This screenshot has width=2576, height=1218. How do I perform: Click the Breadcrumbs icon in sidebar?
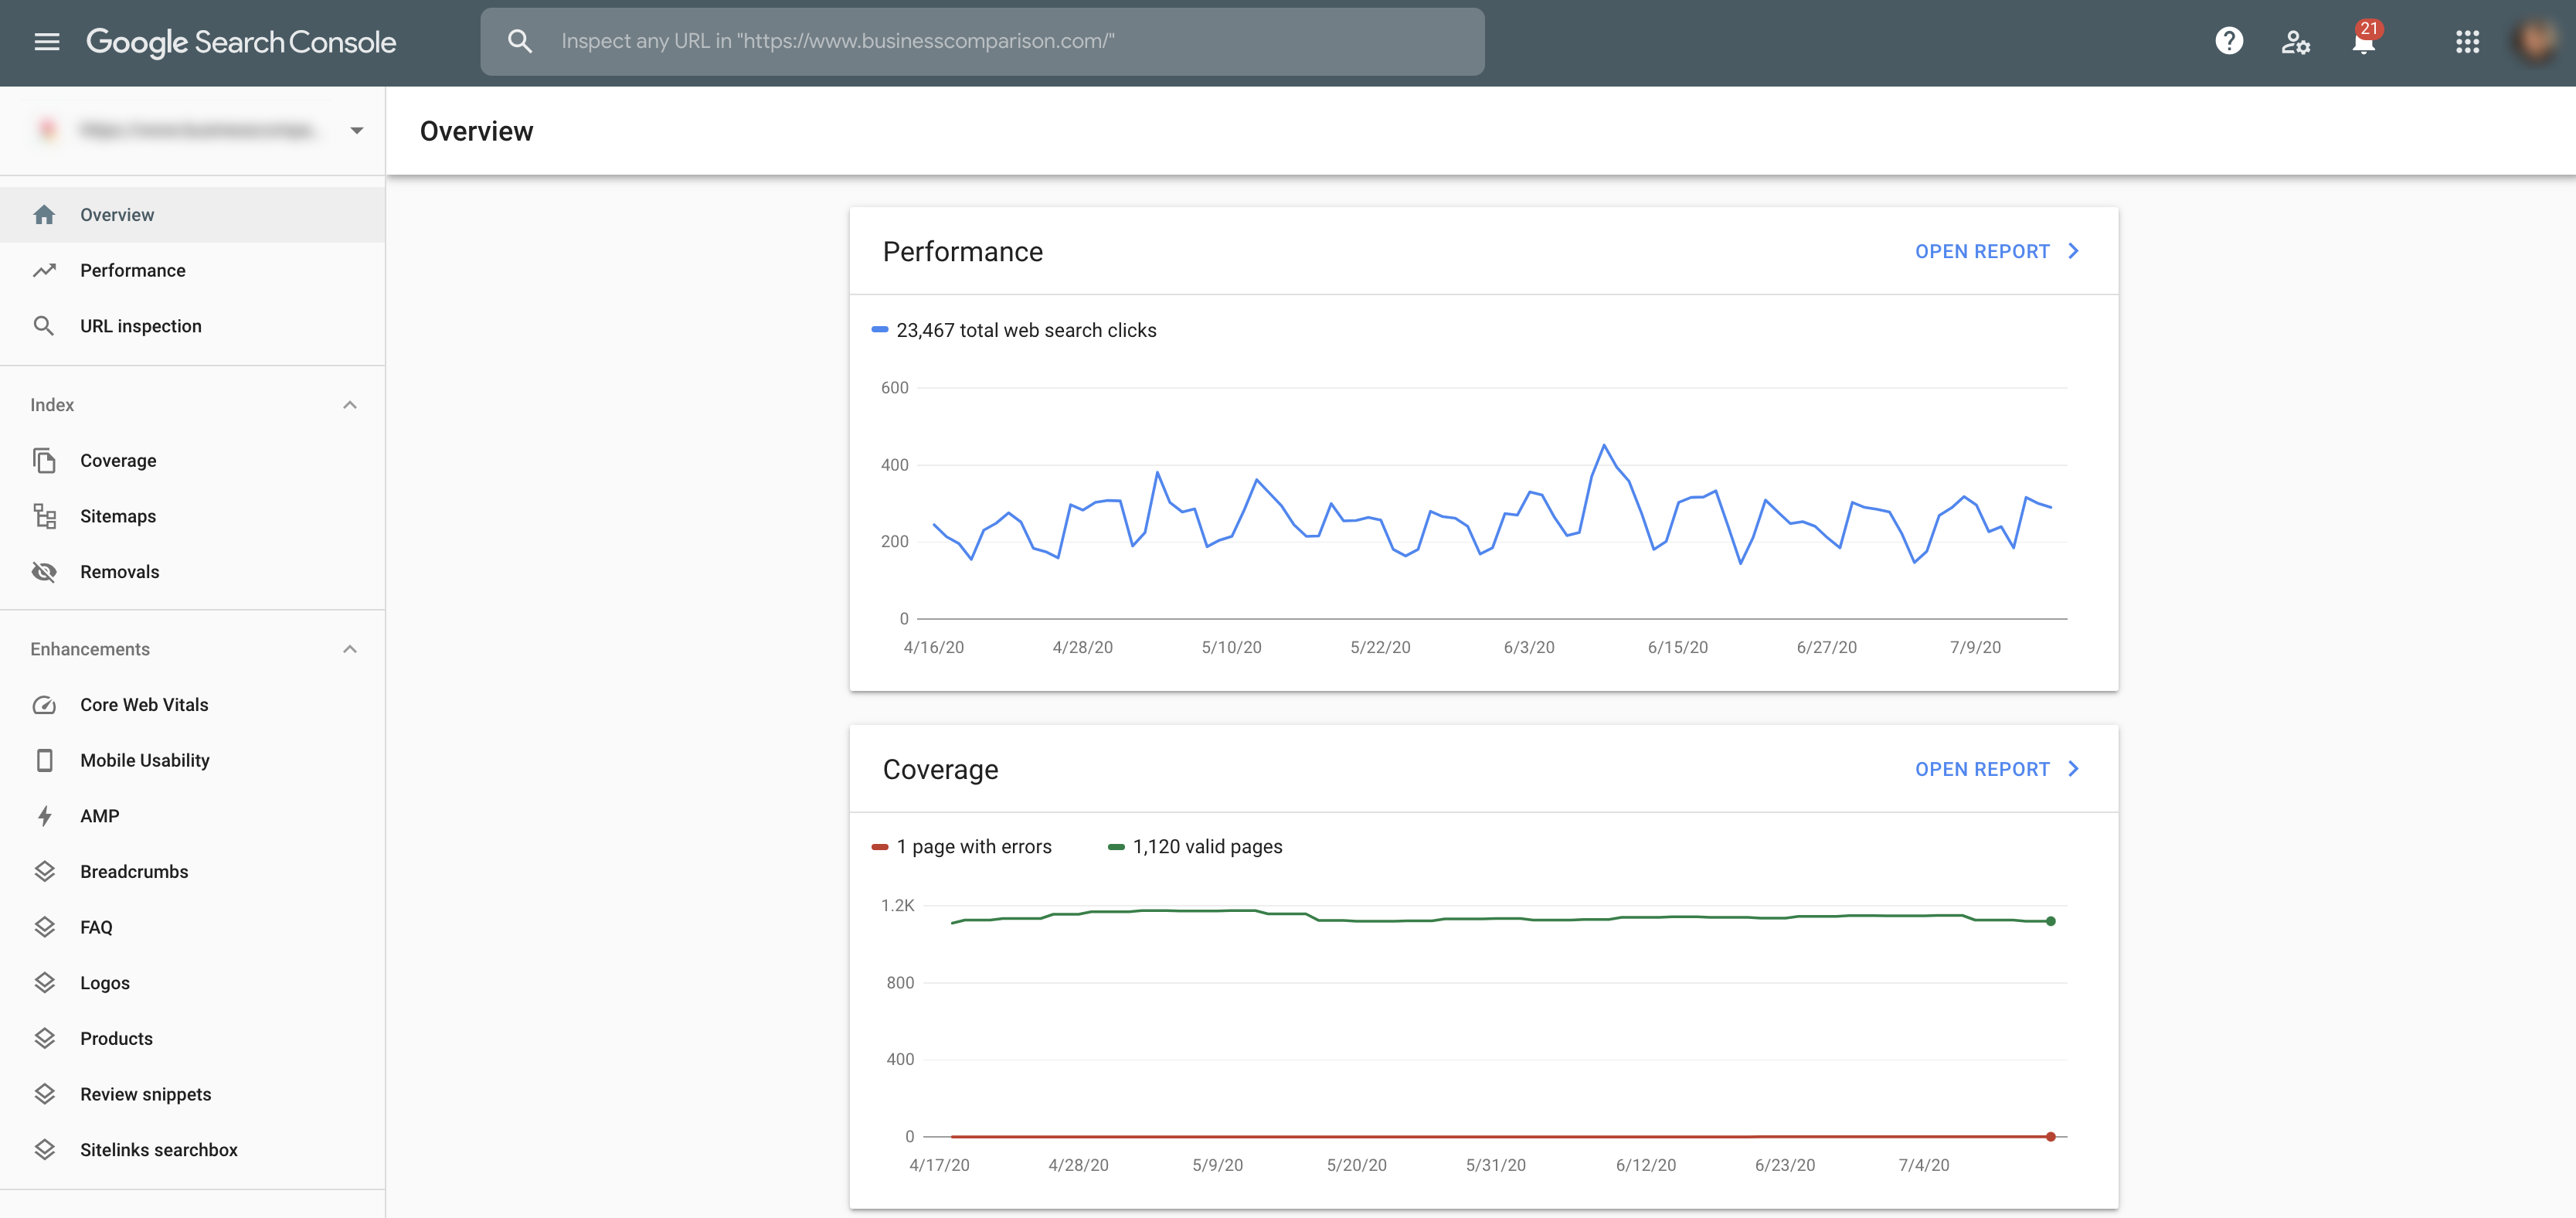(44, 871)
